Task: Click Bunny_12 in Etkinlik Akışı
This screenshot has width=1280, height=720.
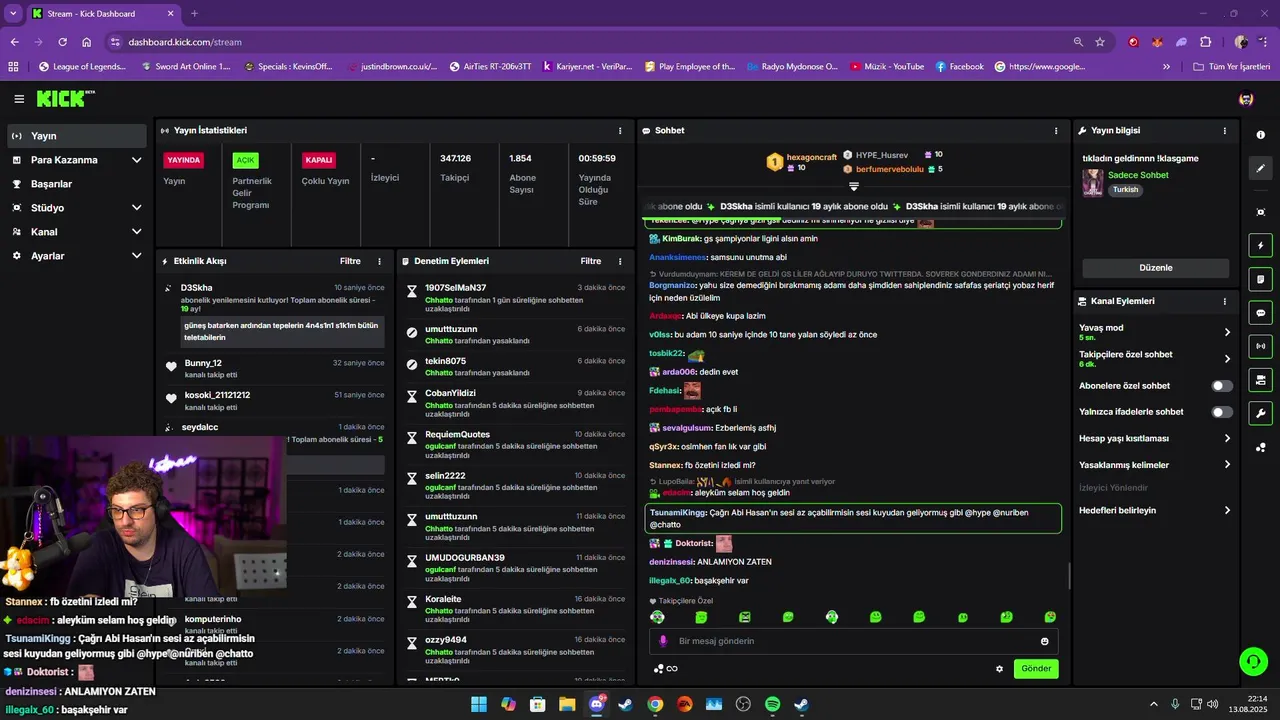Action: click(203, 363)
